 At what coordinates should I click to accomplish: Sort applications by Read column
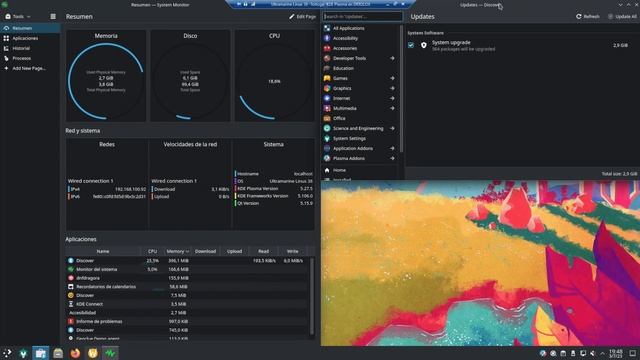pyautogui.click(x=263, y=251)
